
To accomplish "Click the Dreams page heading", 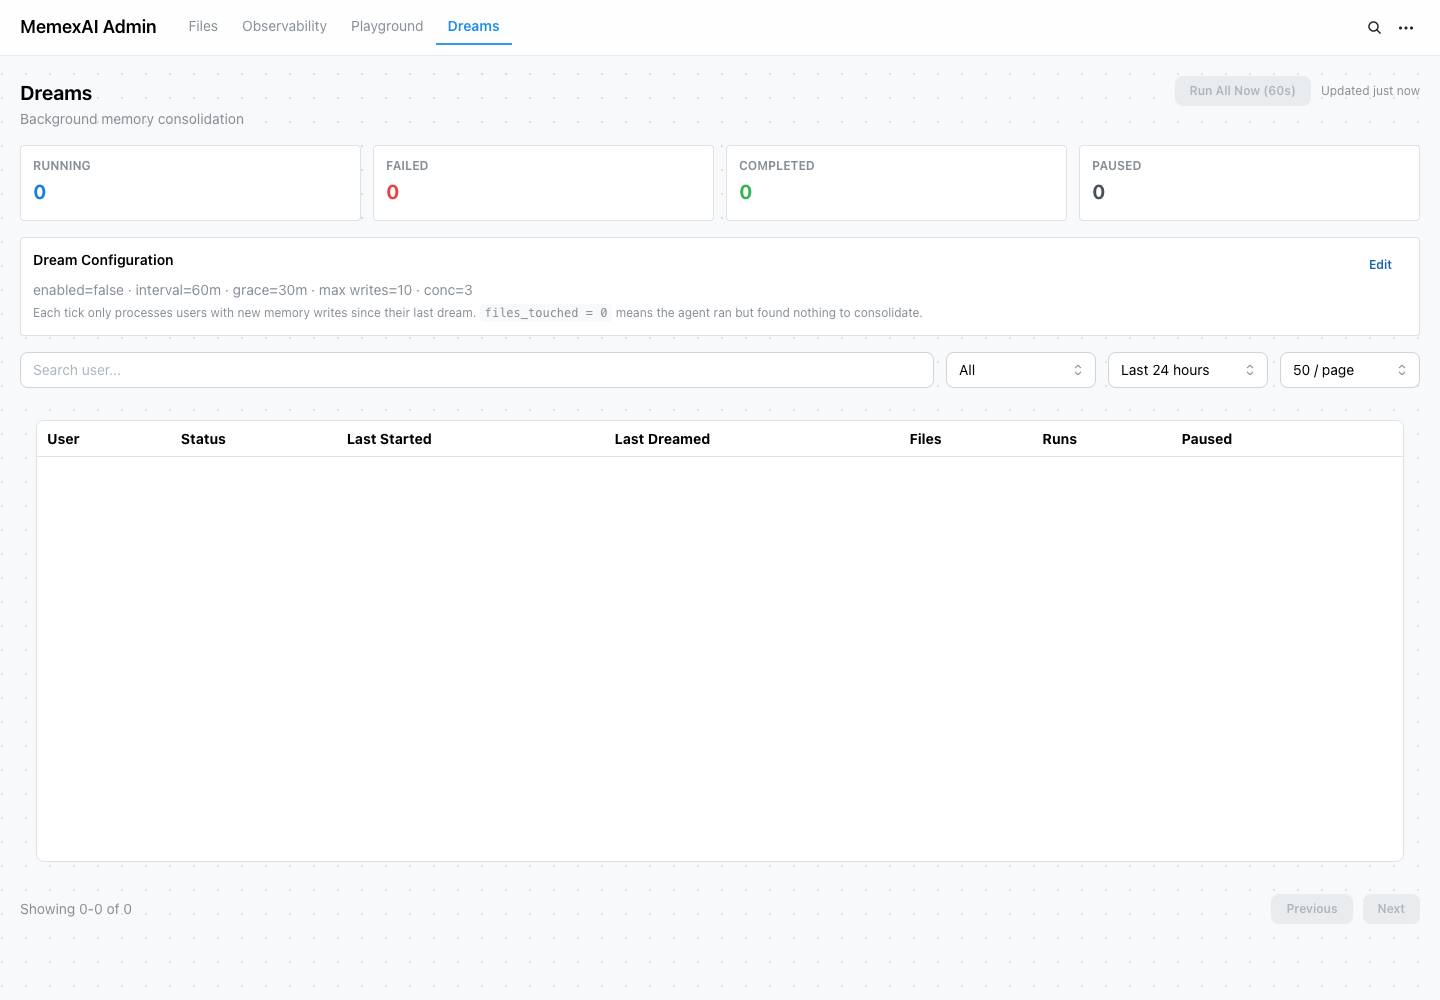I will 56,93.
